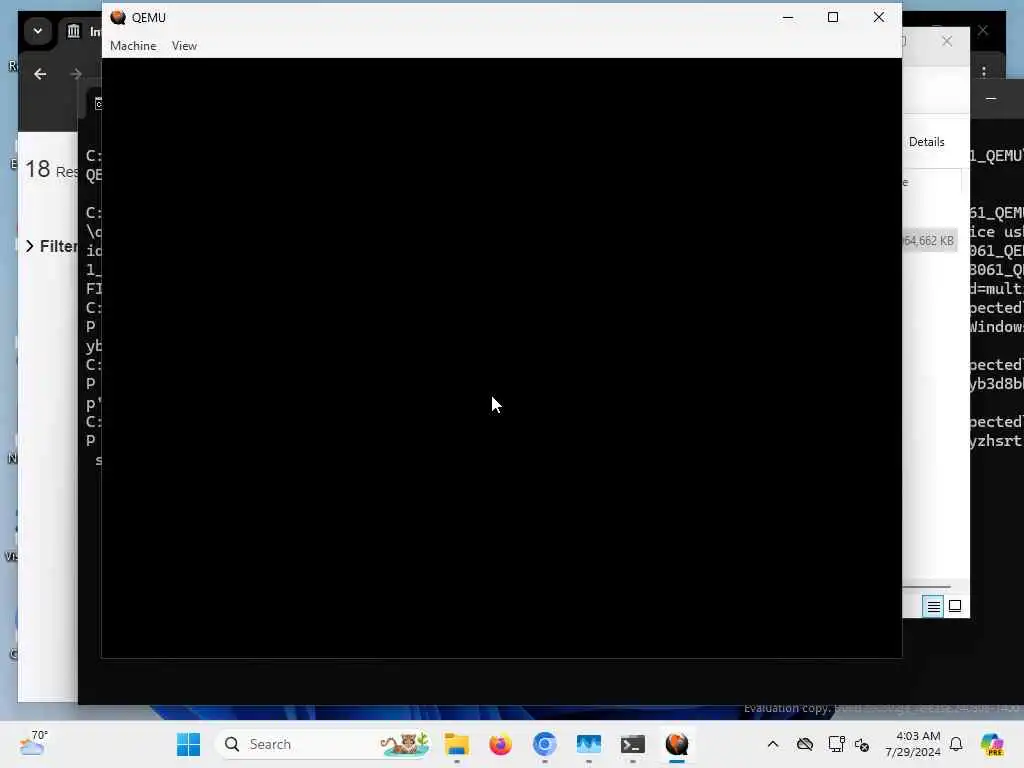Click the muted volume tray icon
1024x768 pixels.
[862, 744]
